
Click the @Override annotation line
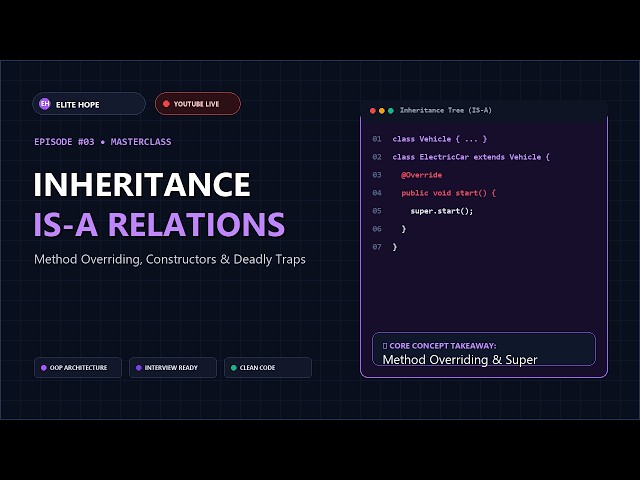[422, 175]
